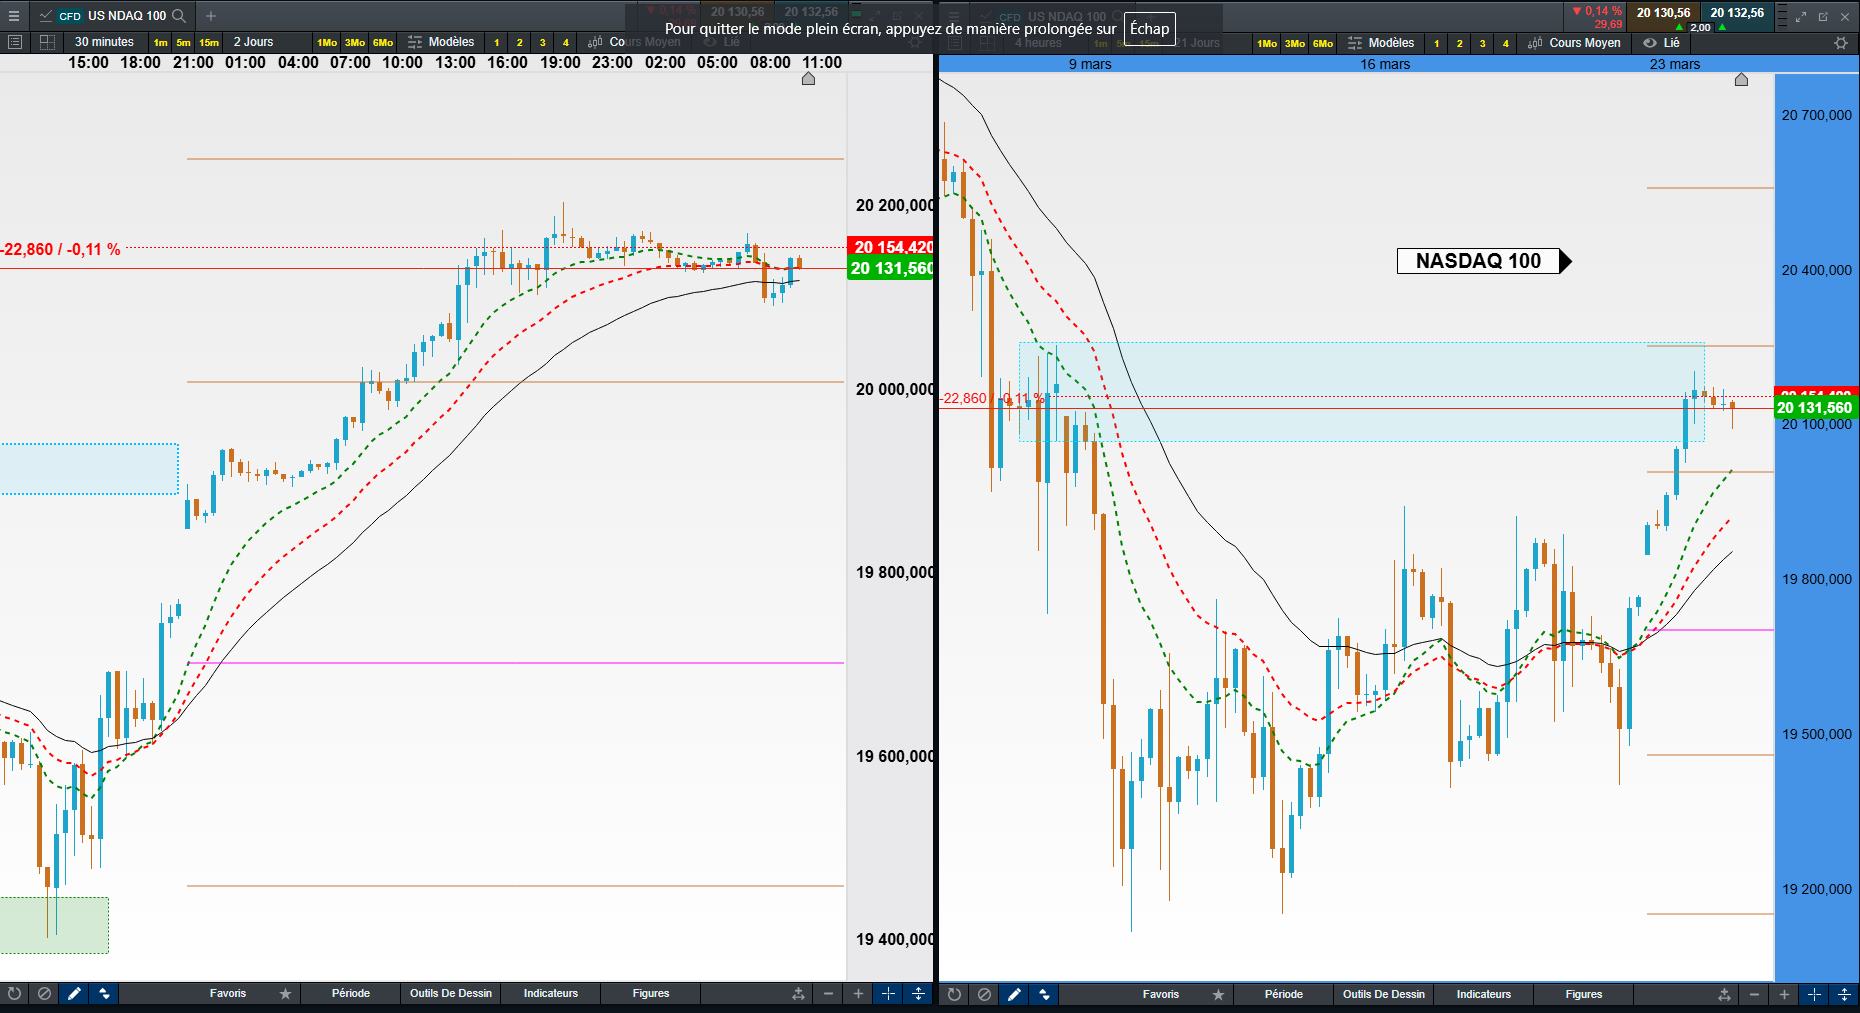Toggle the pencil drawing mode in left chart
Viewport: 1860px width, 1013px height.
(x=74, y=993)
